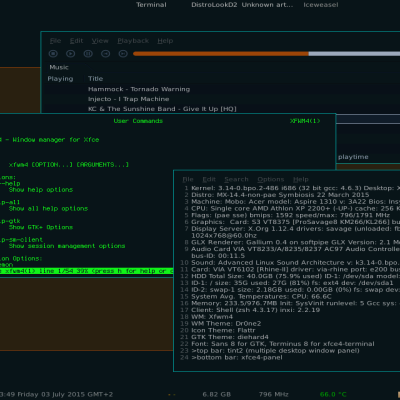Click the 6.82 GB indicator in bottom panel
The width and height of the screenshot is (400, 400).
coord(216,394)
